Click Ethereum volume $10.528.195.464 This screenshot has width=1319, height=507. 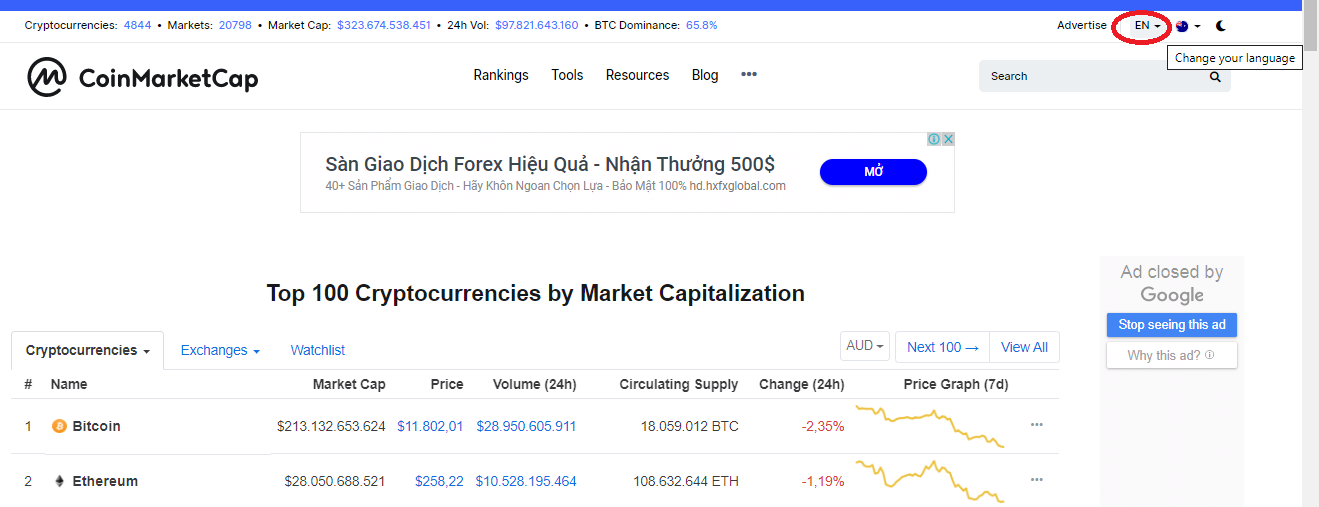click(526, 481)
